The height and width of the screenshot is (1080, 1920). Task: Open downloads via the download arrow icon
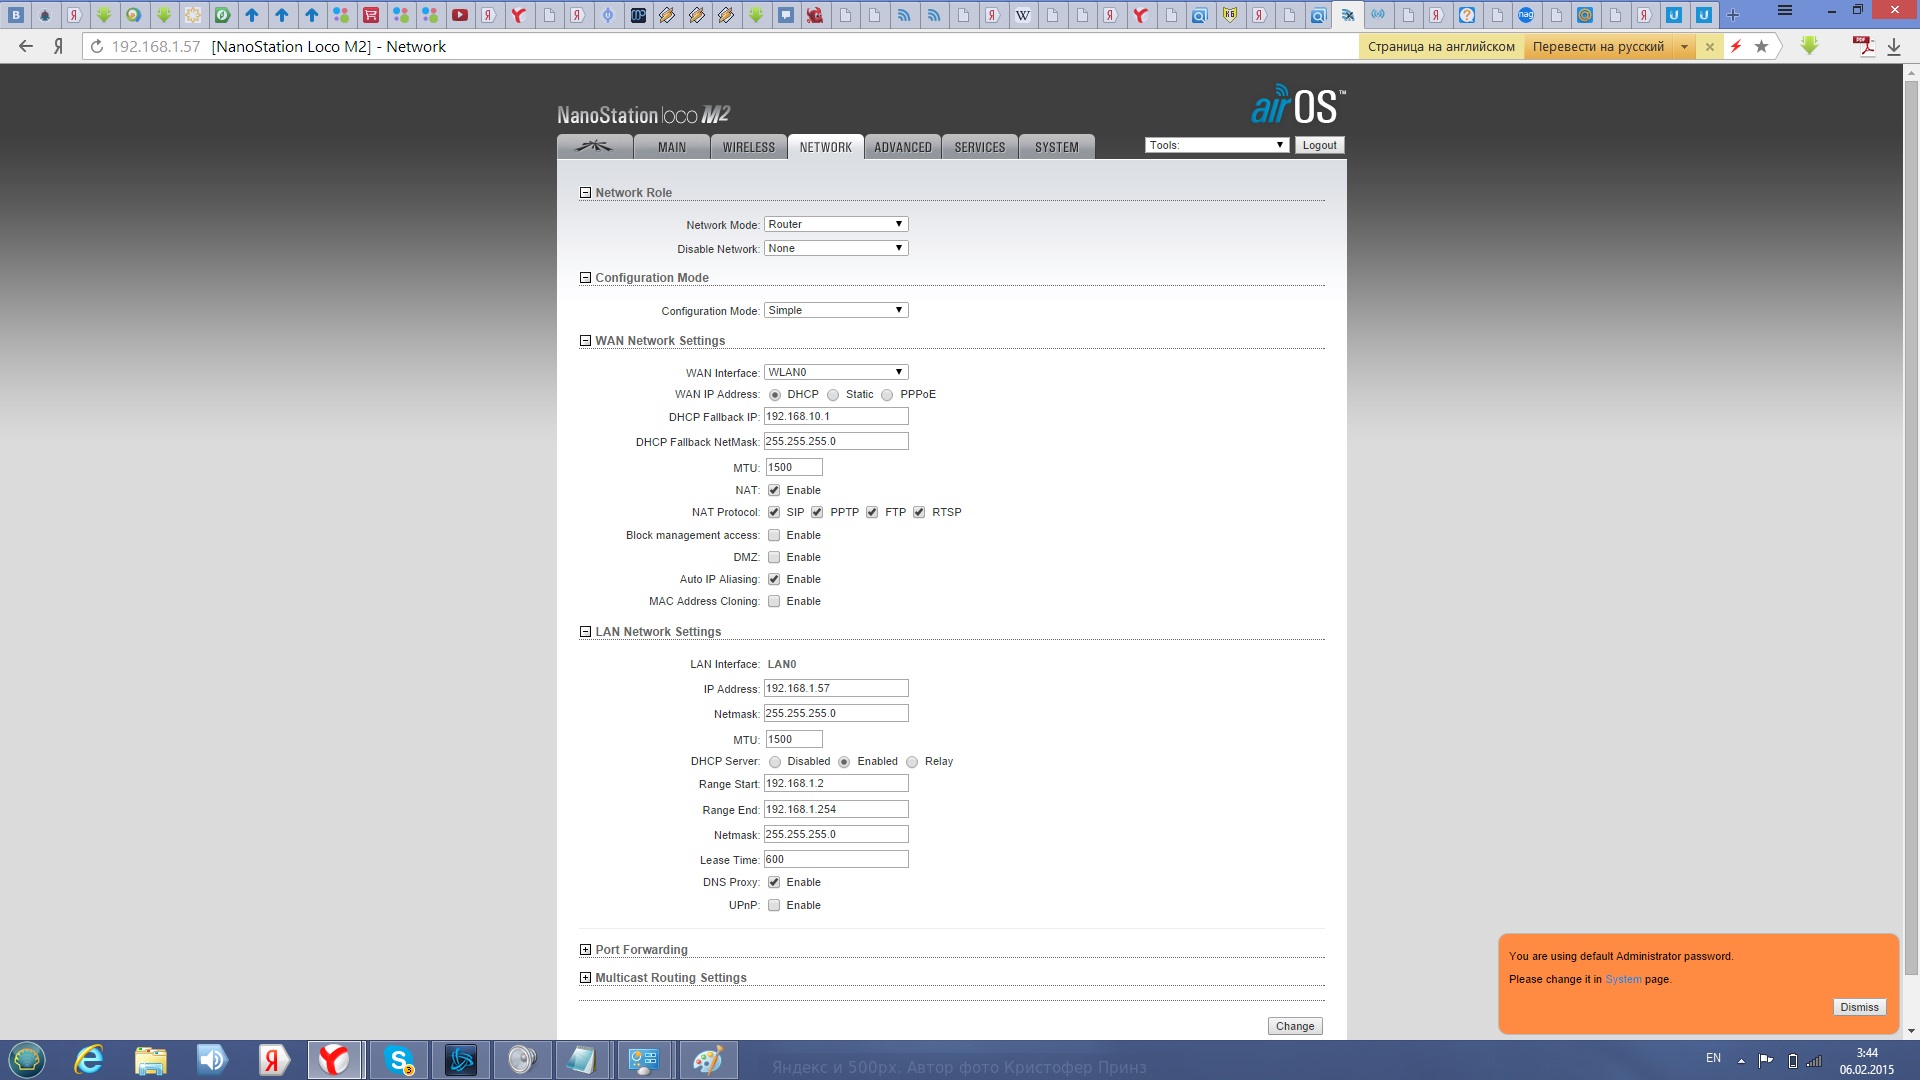pyautogui.click(x=1894, y=46)
